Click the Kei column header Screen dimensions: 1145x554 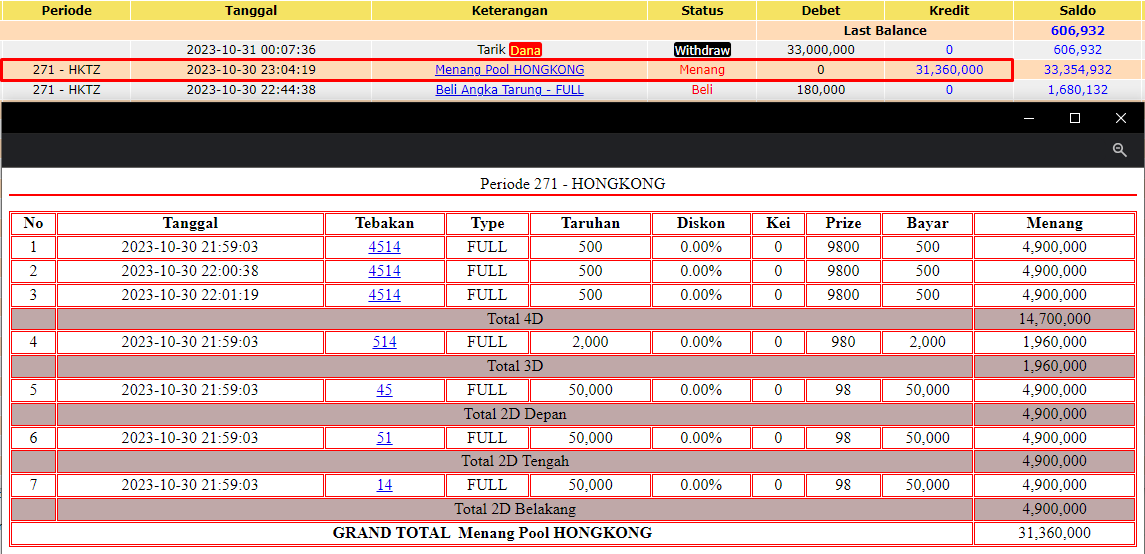pyautogui.click(x=778, y=223)
